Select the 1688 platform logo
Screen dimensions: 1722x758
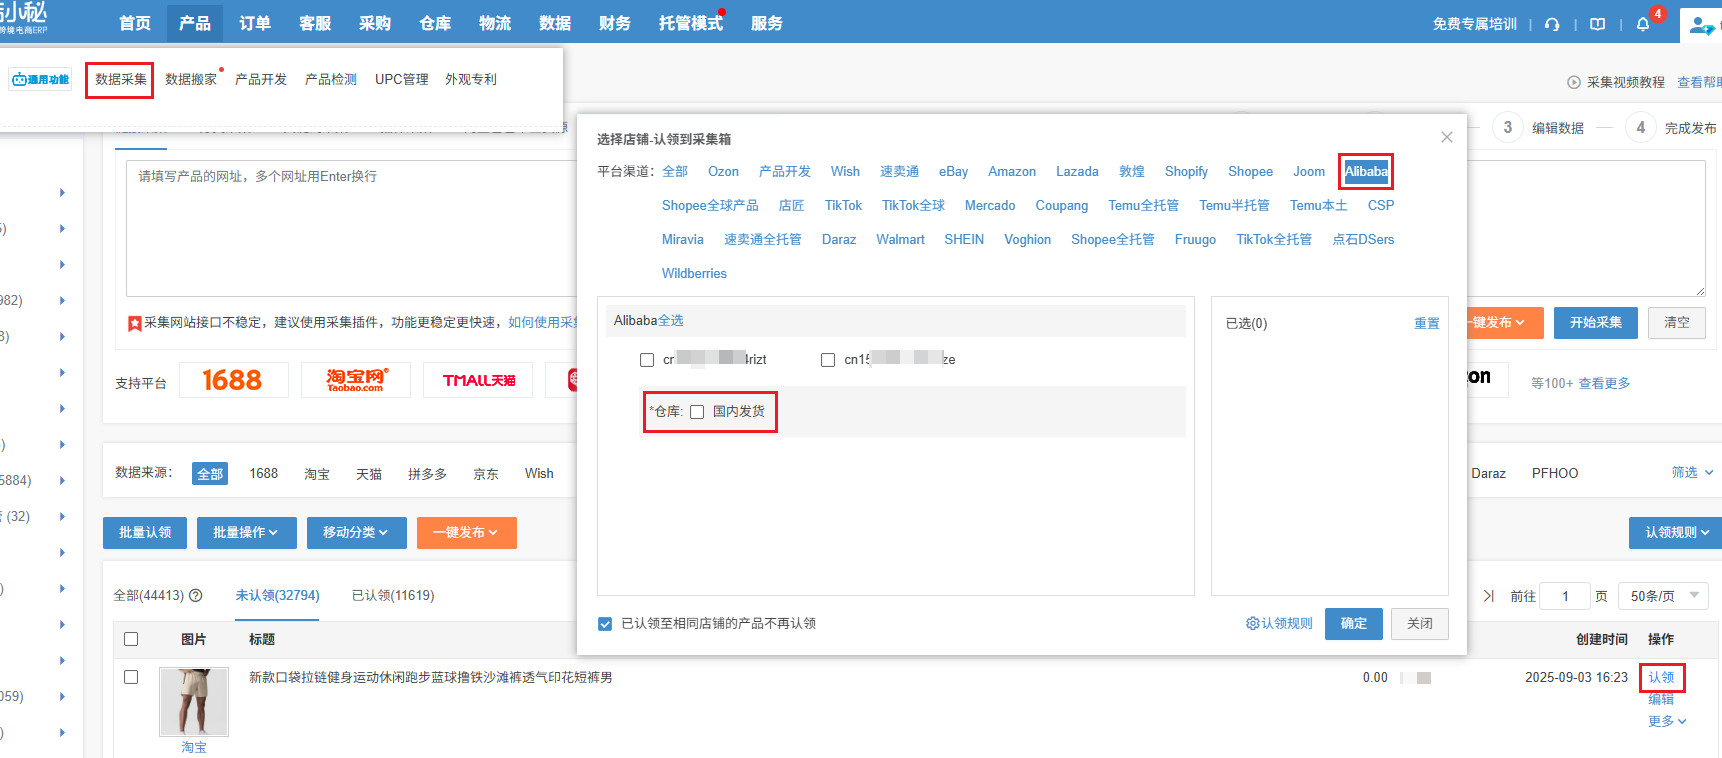[233, 380]
